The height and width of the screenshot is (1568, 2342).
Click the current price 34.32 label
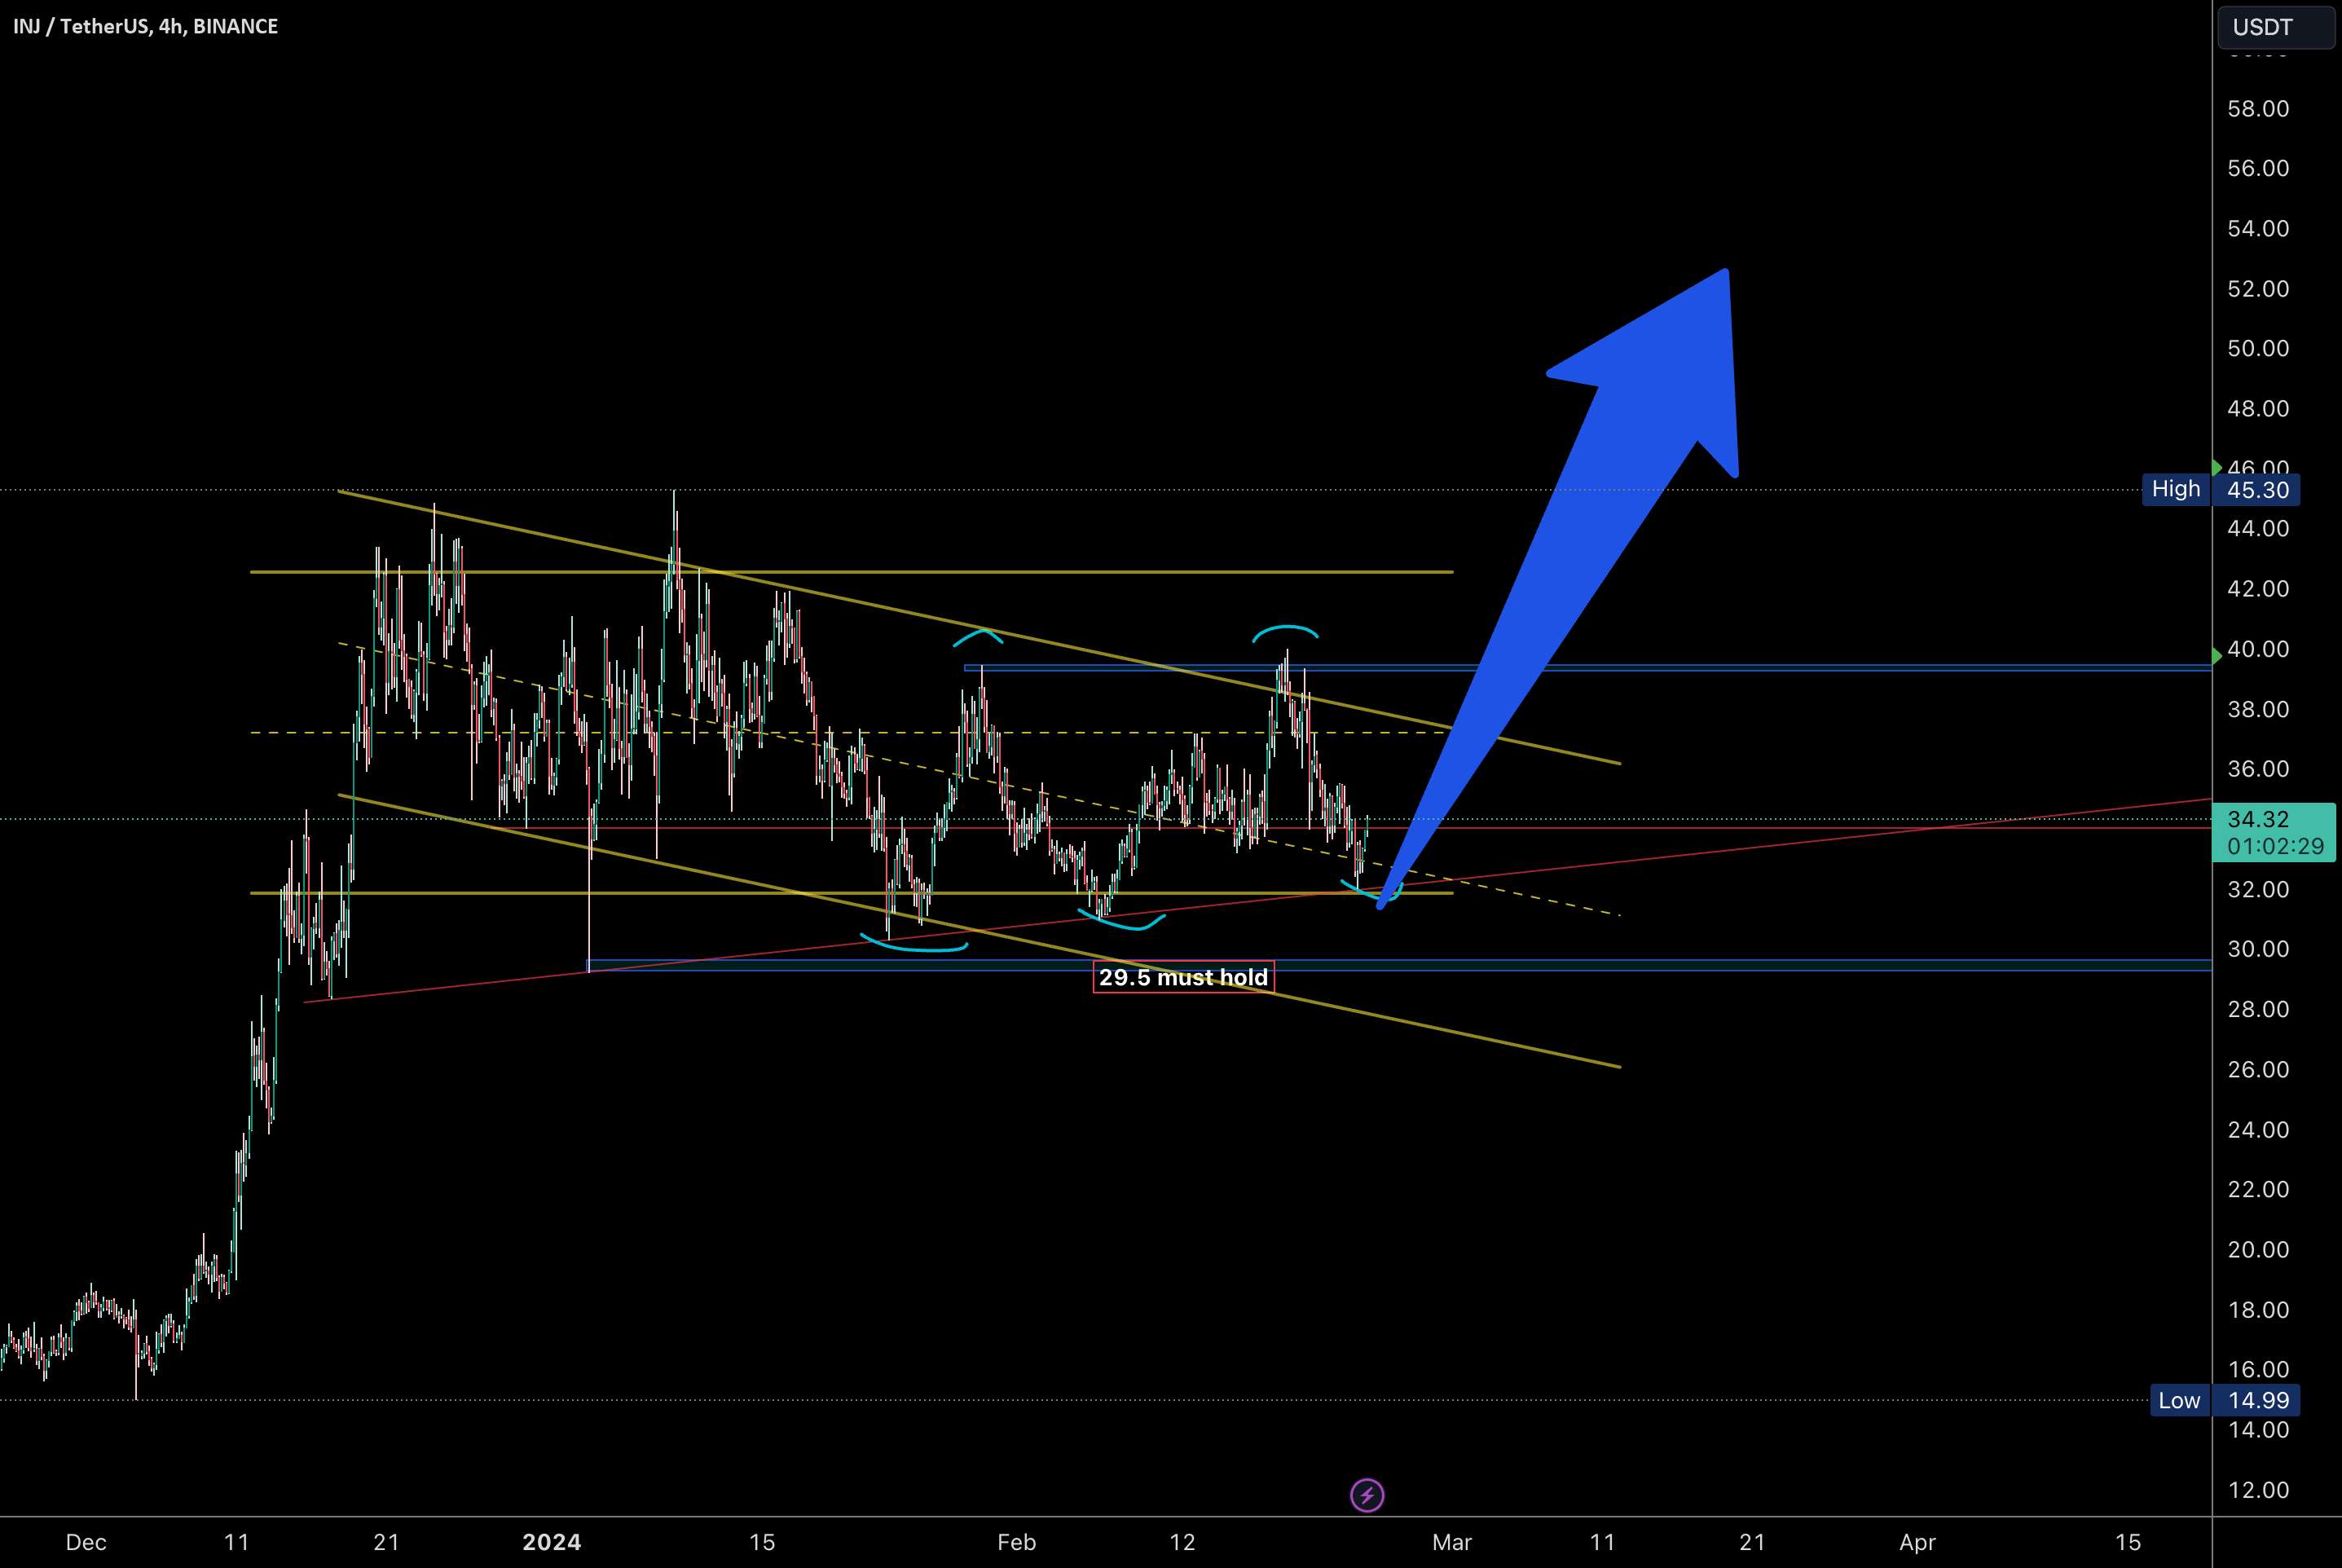[x=2259, y=819]
